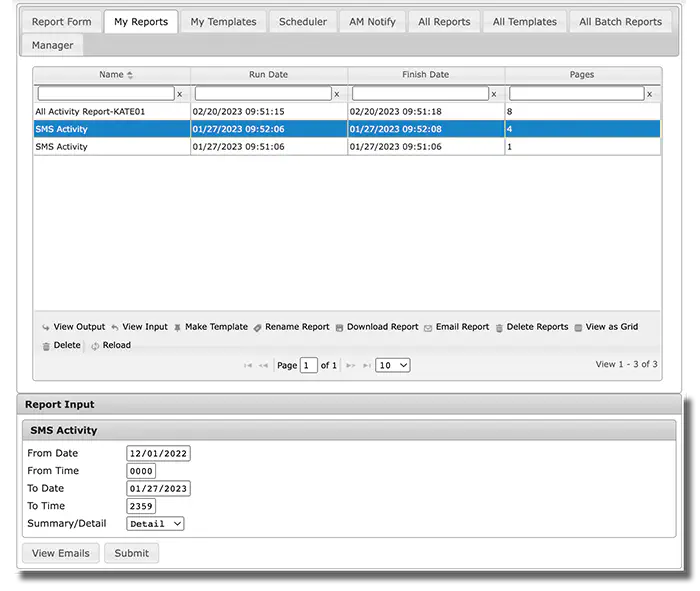Click the Reload toolbar label
This screenshot has height=591, width=700.
coord(117,345)
